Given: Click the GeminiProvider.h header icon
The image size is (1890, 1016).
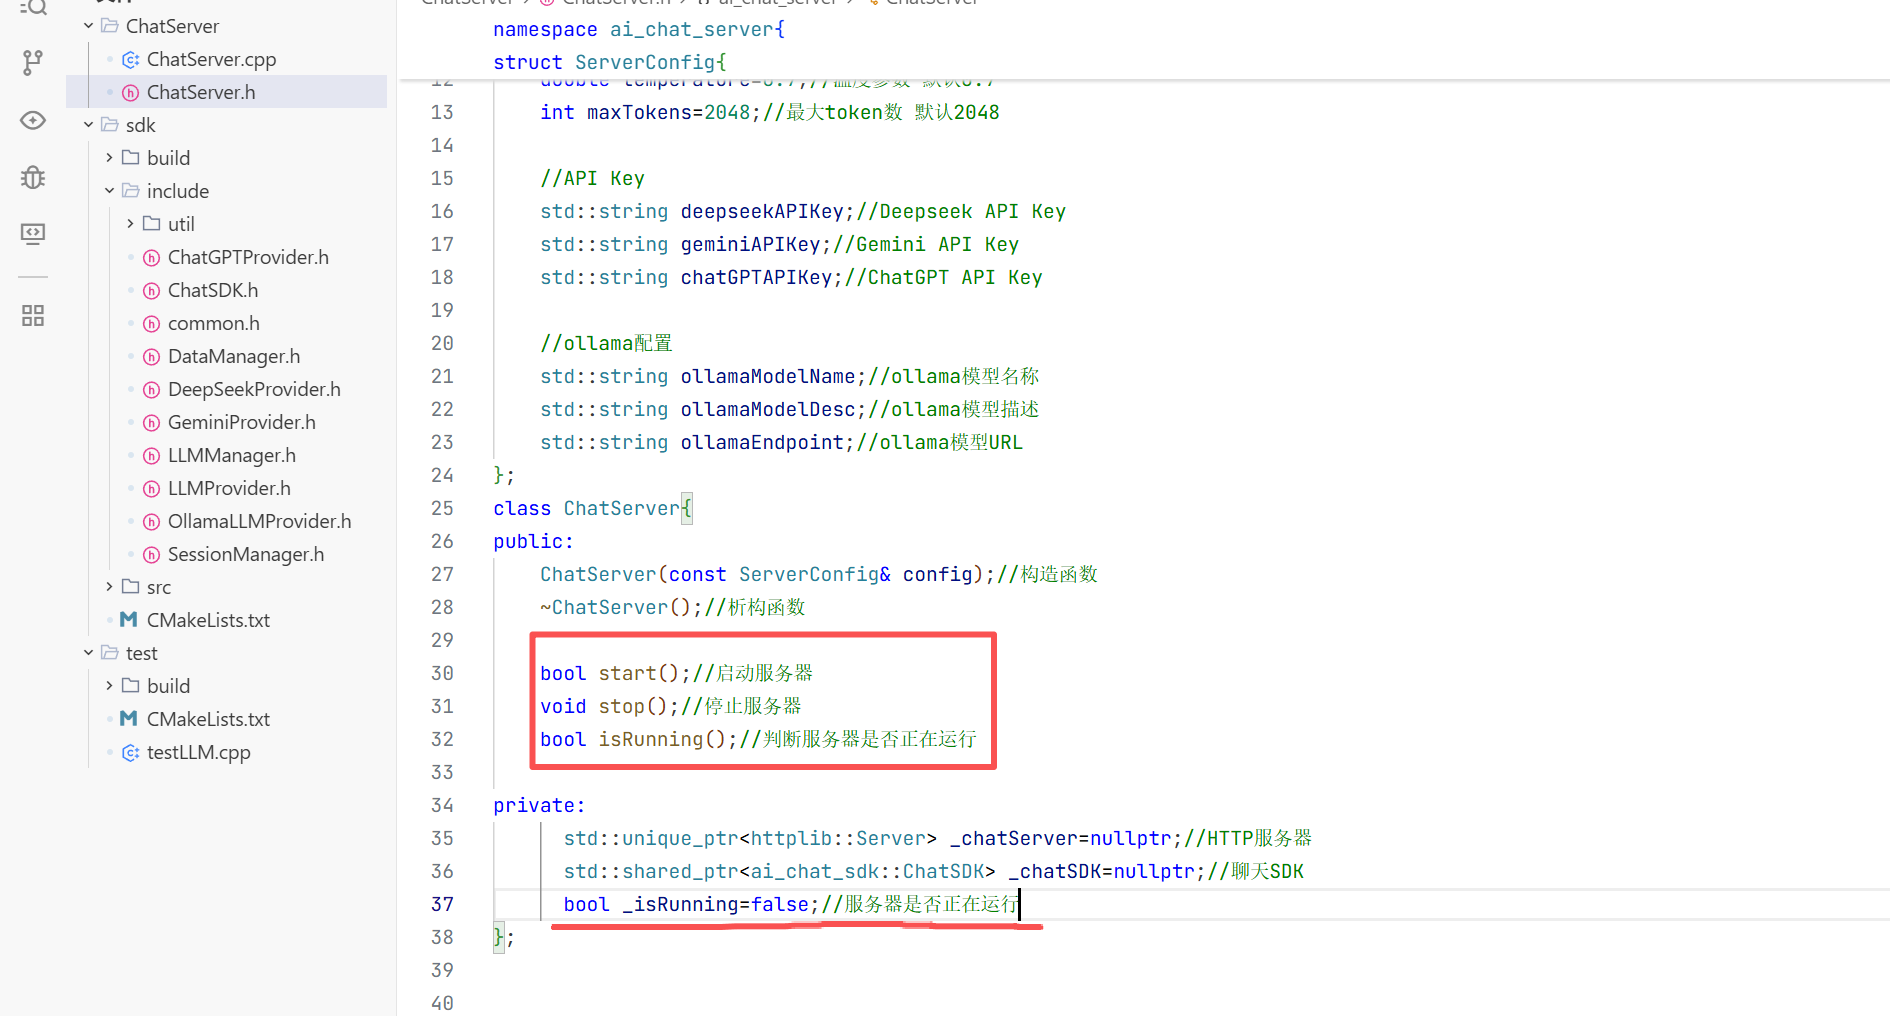Looking at the screenshot, I should 151,423.
